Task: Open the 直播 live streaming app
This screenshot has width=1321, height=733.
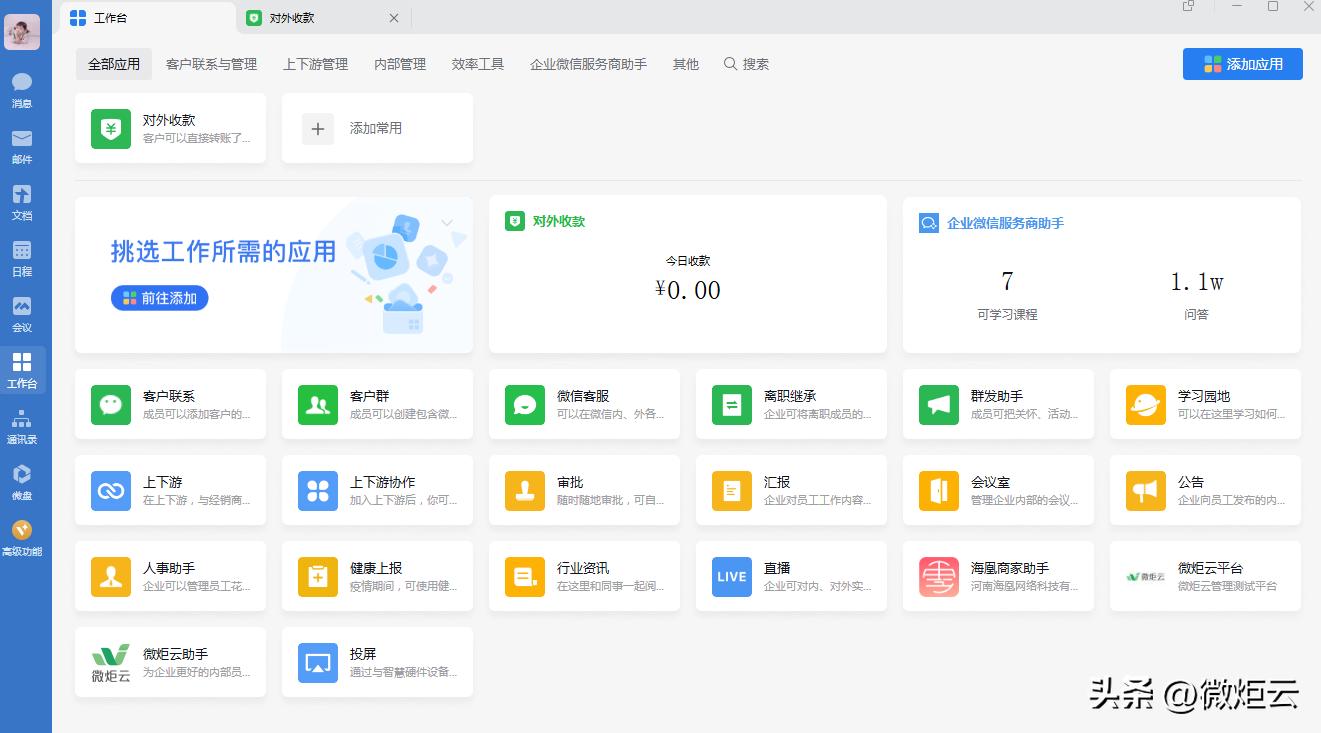Action: (791, 576)
